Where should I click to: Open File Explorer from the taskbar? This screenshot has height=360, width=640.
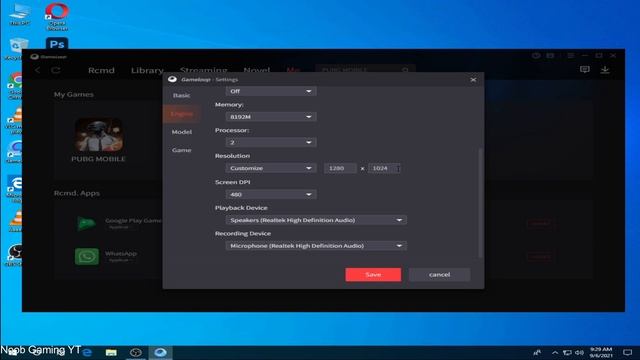pos(111,352)
